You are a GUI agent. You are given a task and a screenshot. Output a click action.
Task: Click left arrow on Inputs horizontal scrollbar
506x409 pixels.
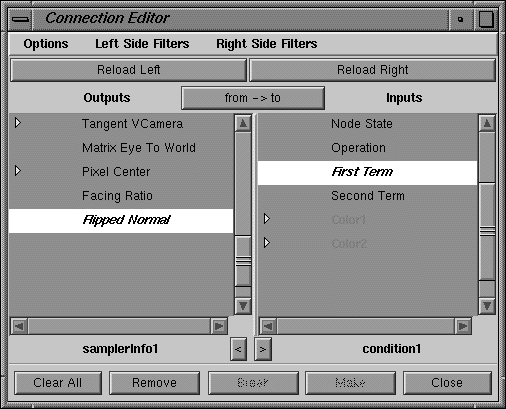point(268,326)
